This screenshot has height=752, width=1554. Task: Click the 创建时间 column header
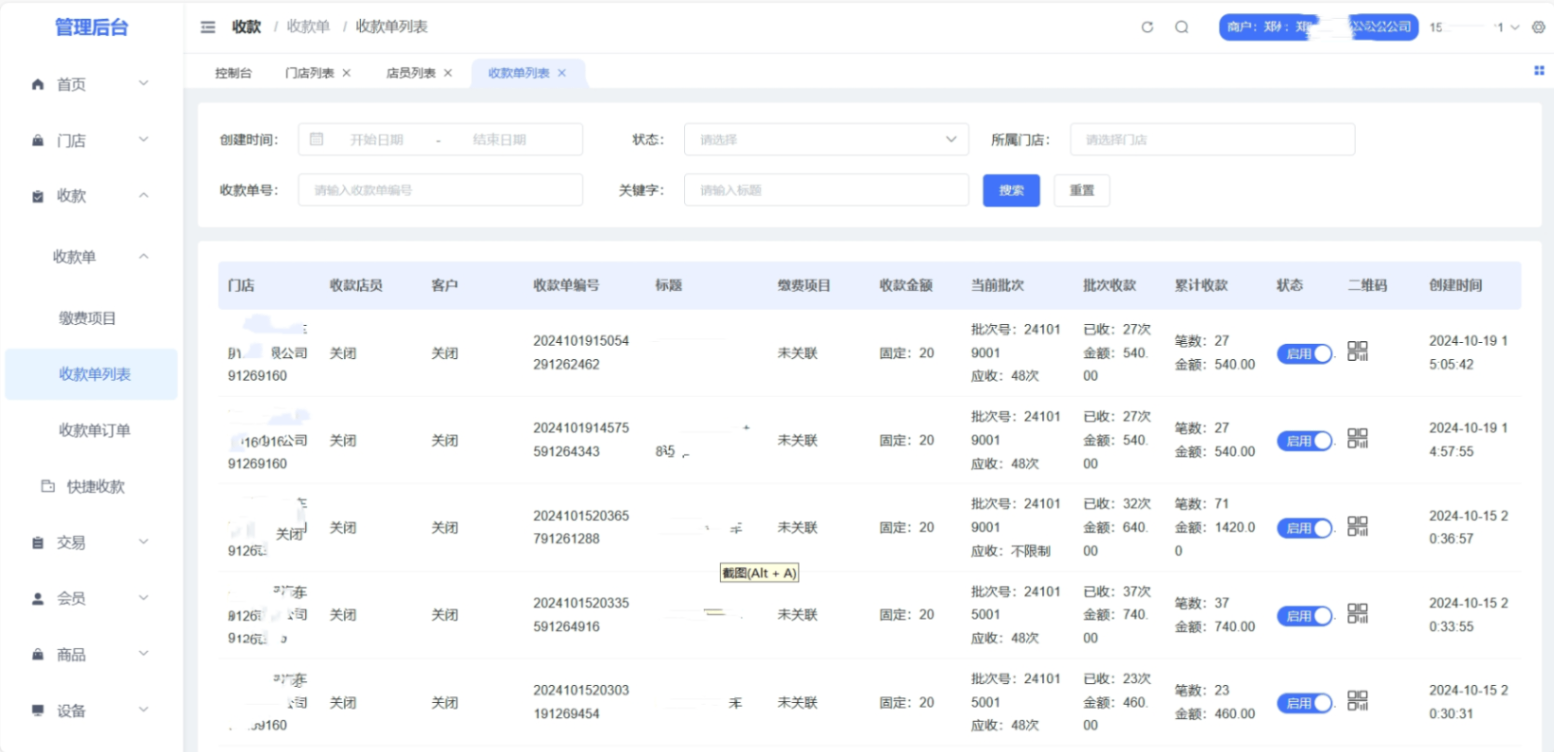click(x=1456, y=285)
